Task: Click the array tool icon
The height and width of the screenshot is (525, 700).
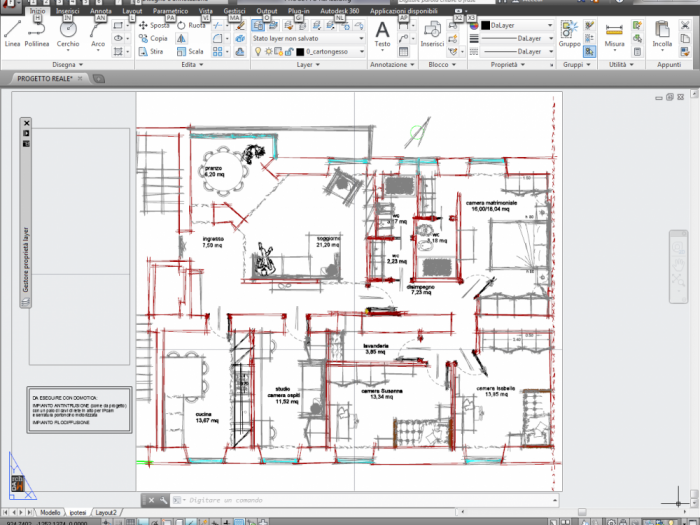Action: [x=217, y=51]
